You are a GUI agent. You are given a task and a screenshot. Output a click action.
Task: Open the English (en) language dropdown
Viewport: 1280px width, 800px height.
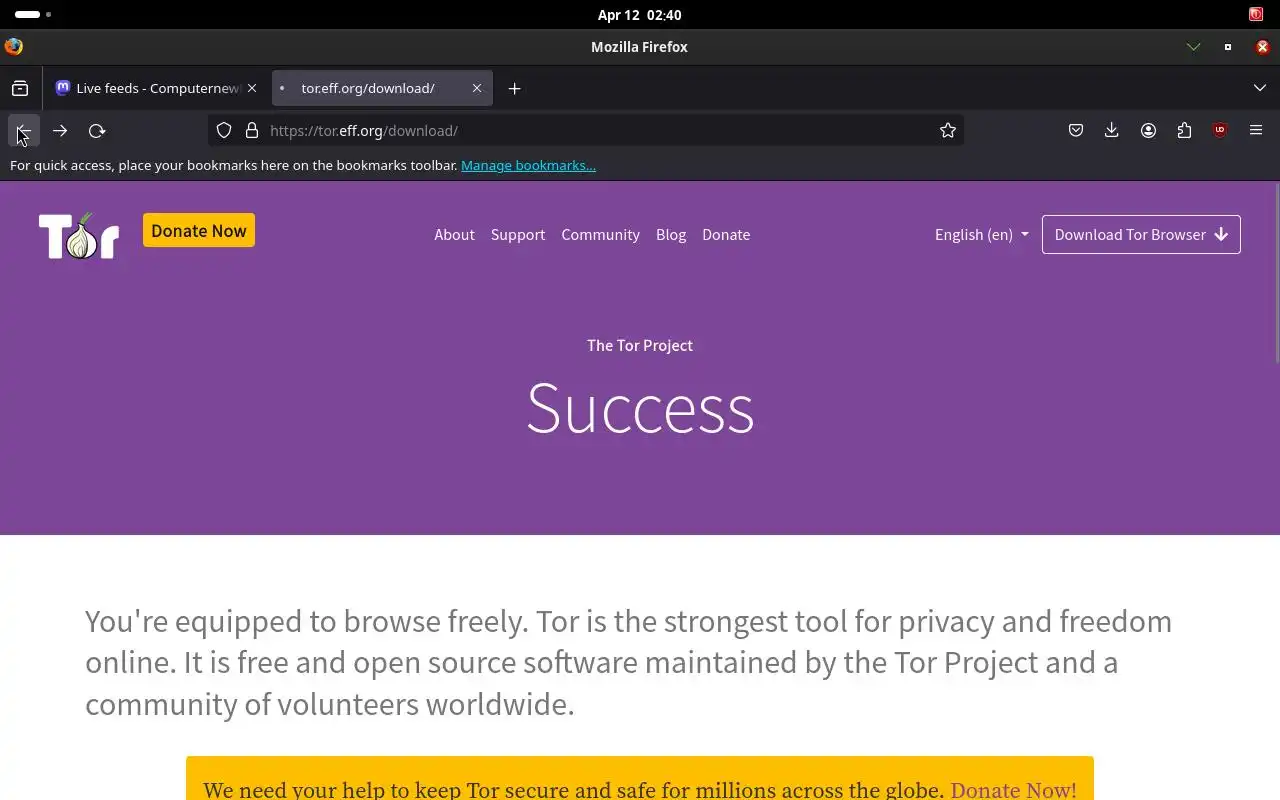[x=981, y=235]
